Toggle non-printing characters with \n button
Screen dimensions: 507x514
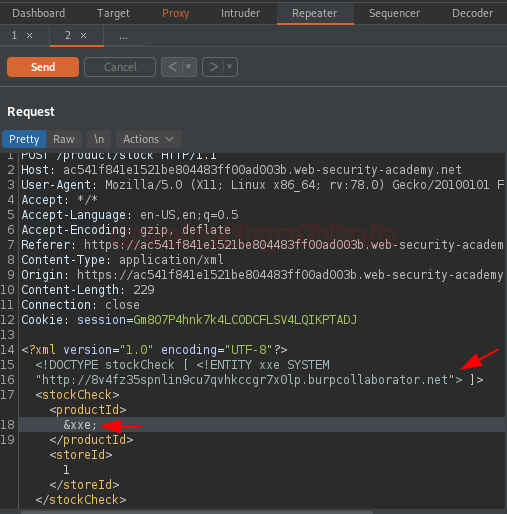point(99,139)
